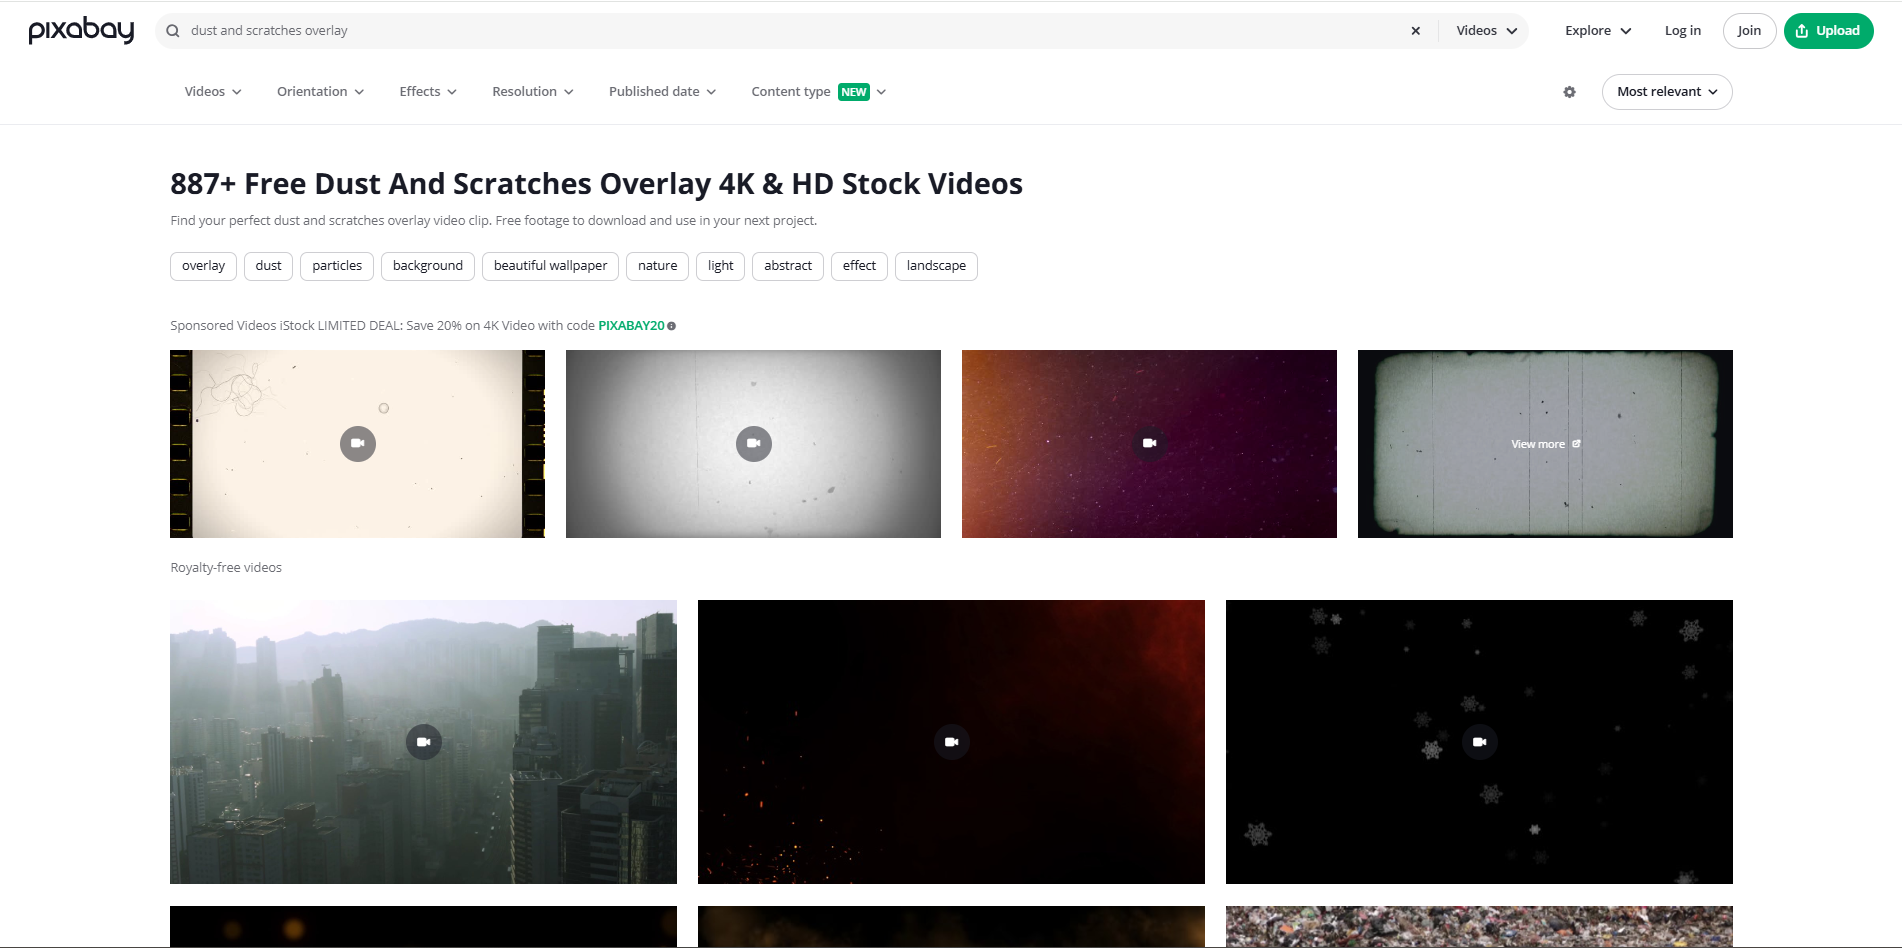Screen dimensions: 1902x948
Task: Open the Most relevant sort dropdown
Action: [1666, 91]
